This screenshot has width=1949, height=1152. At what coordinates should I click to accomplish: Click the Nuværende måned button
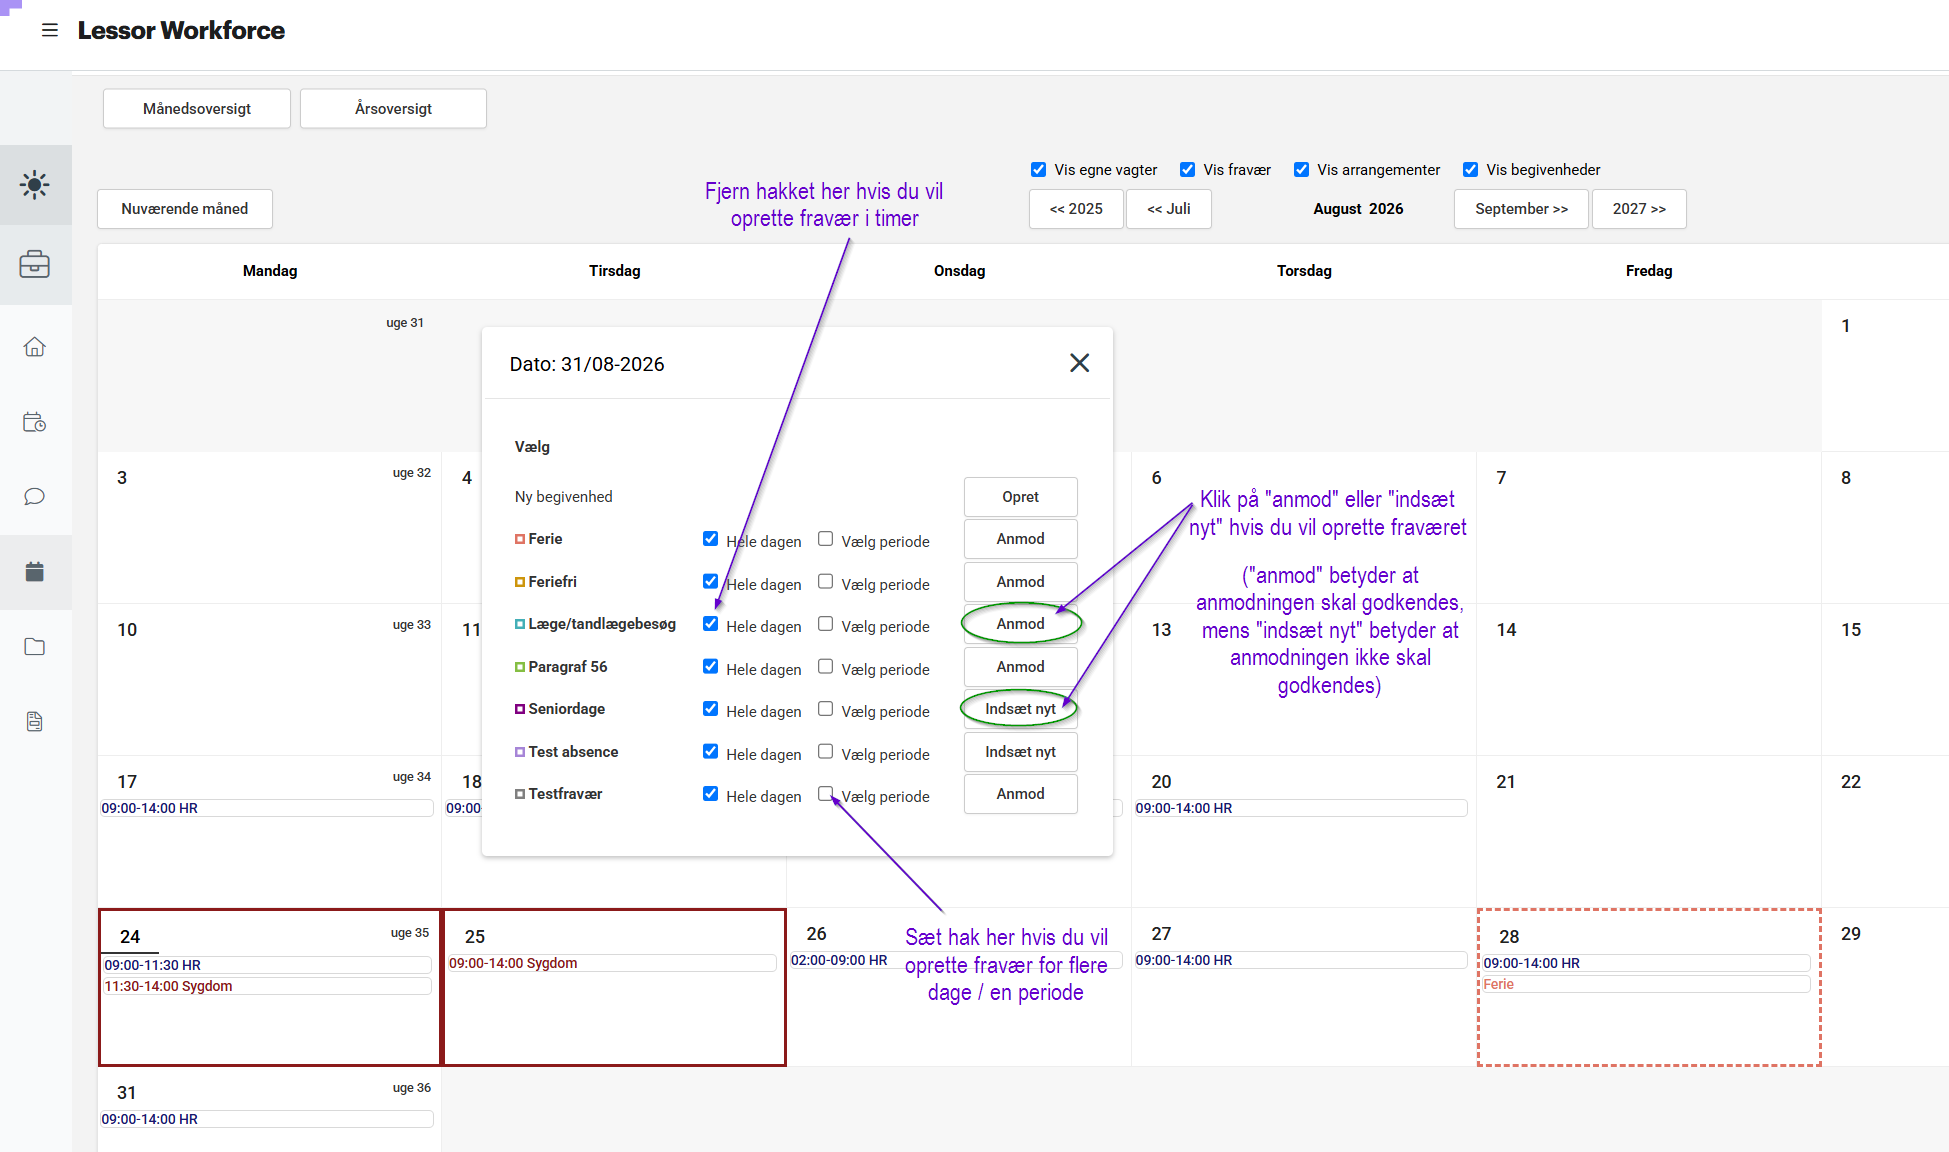pyautogui.click(x=185, y=209)
